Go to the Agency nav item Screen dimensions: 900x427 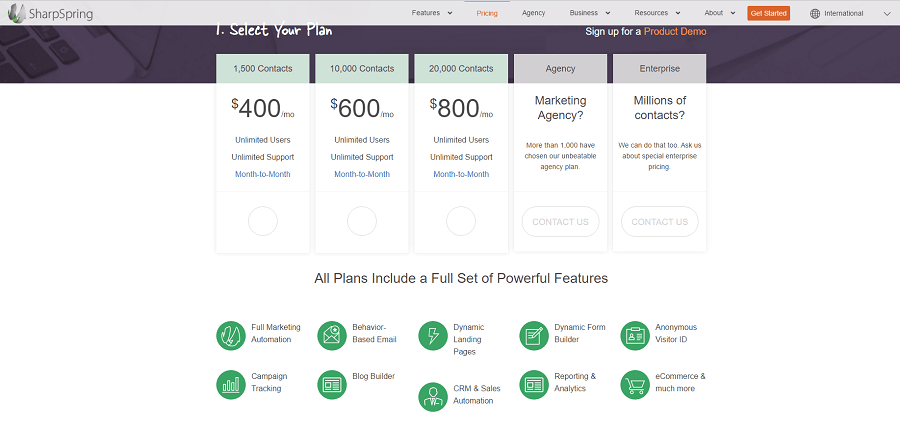(x=533, y=13)
